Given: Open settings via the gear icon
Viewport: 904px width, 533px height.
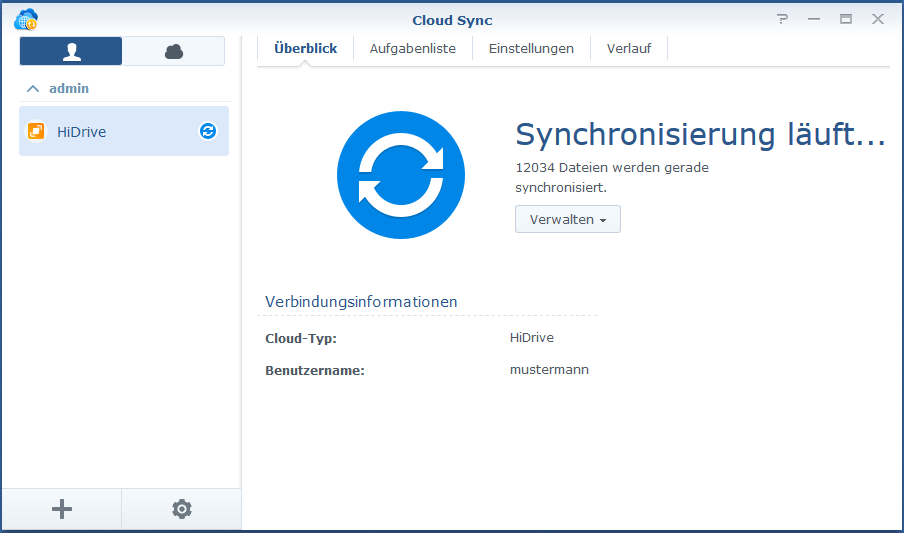Looking at the screenshot, I should tap(182, 509).
